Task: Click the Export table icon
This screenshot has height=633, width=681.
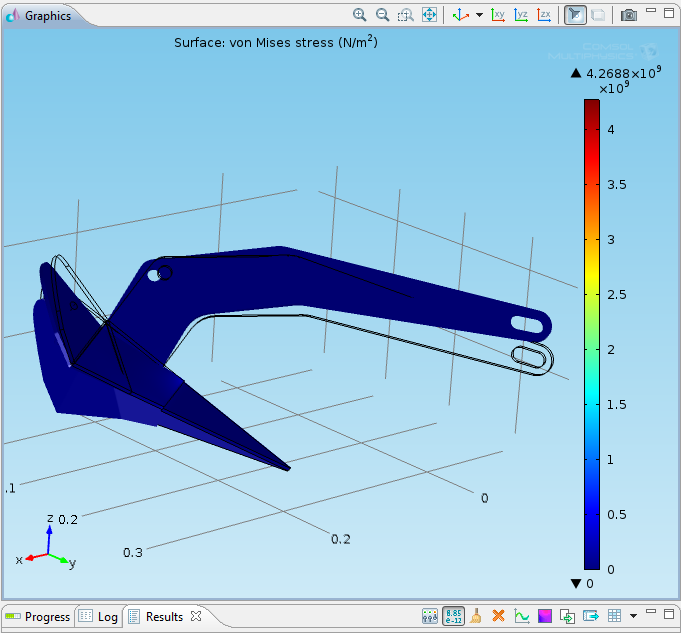Action: point(591,616)
